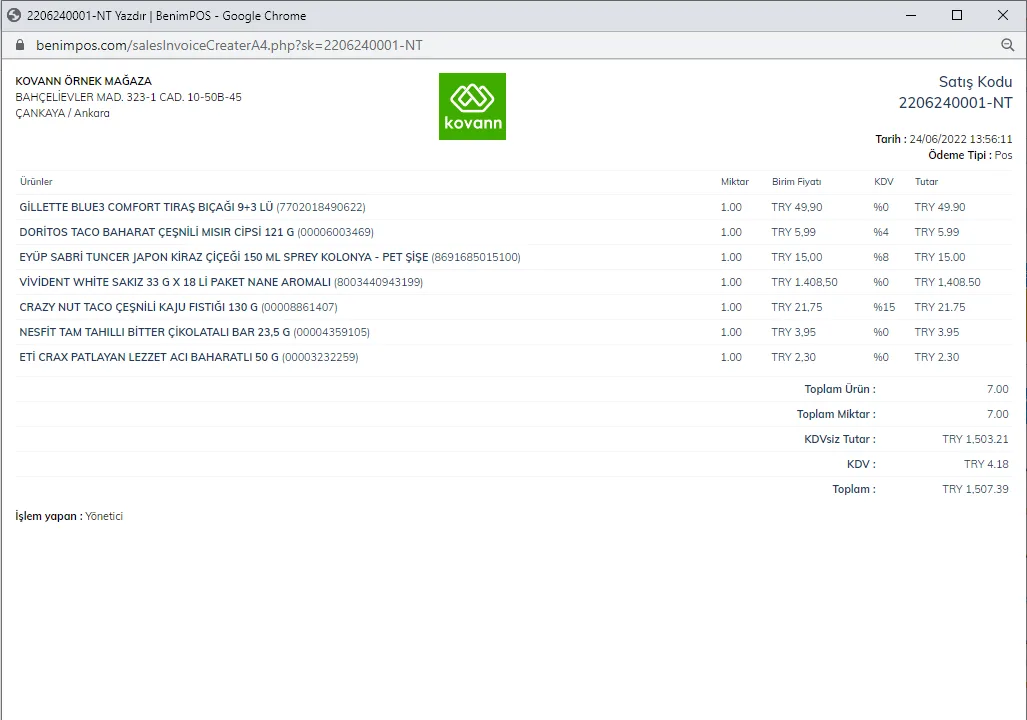Viewport: 1027px width, 720px height.
Task: Select the %4 KDV rate for Doritos
Action: [x=881, y=232]
